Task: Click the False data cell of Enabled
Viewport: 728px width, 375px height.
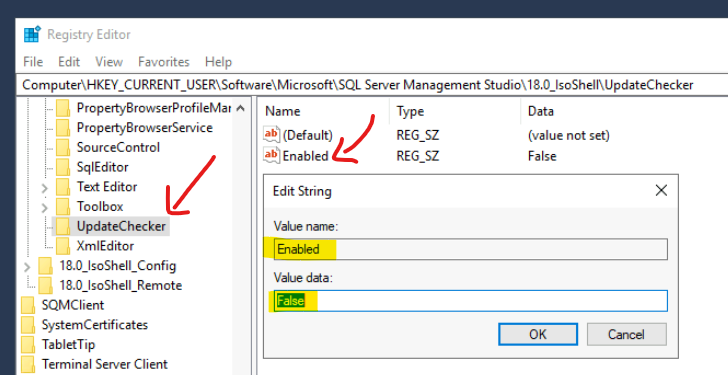Action: [x=542, y=156]
